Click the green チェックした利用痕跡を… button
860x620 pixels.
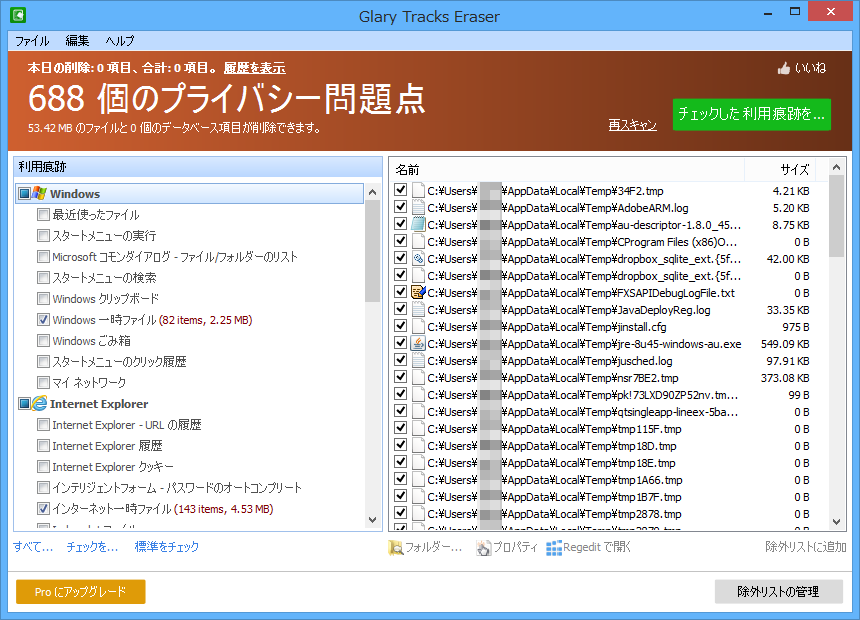tap(751, 114)
